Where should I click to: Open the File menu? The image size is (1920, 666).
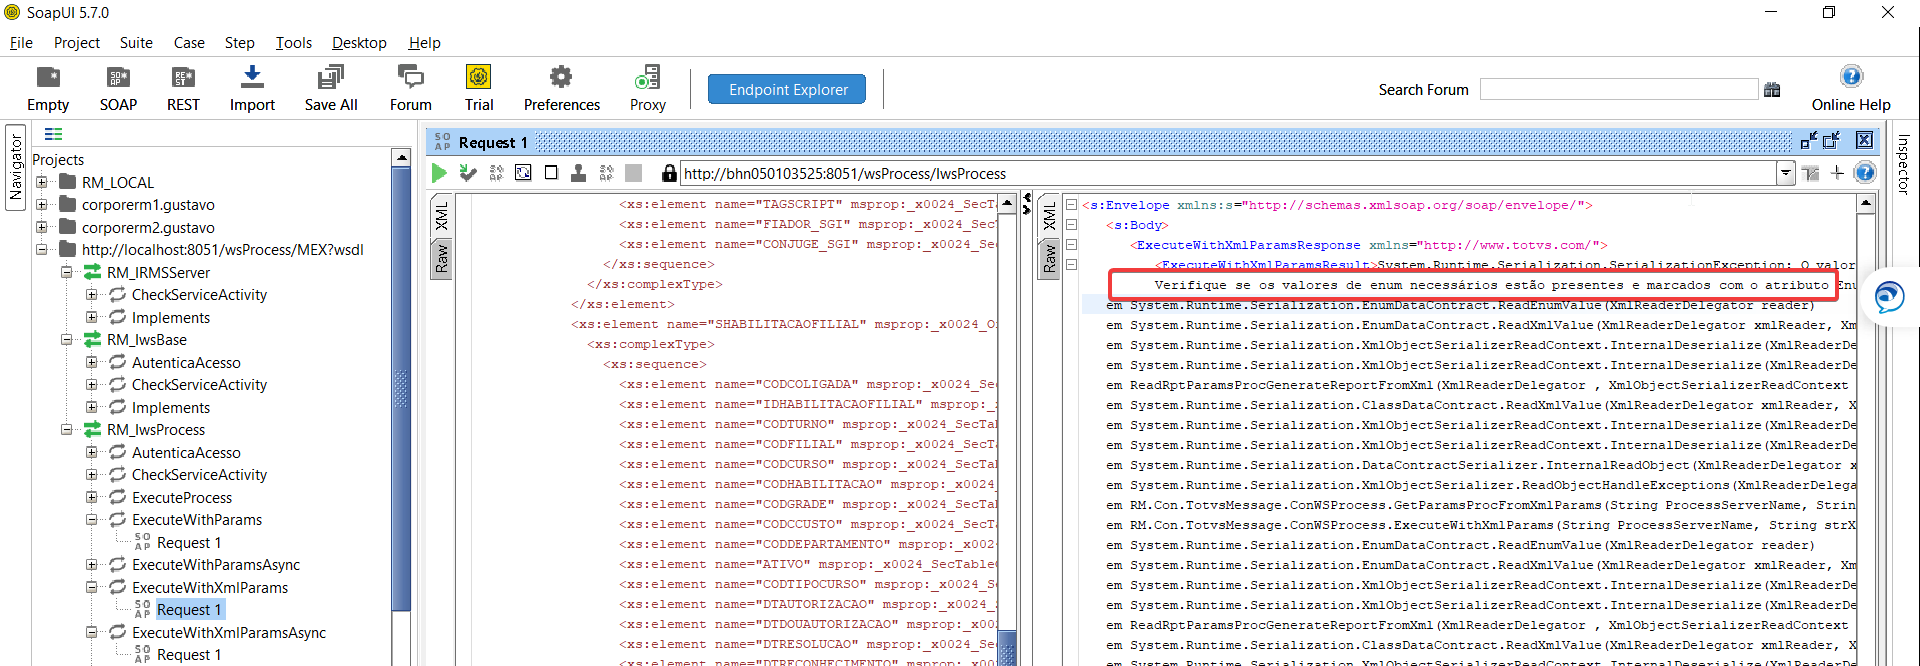click(21, 42)
